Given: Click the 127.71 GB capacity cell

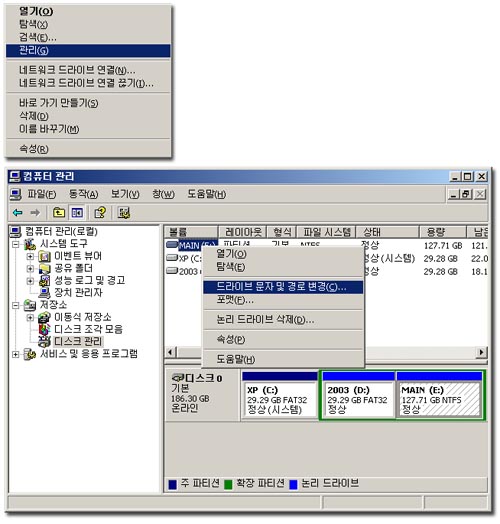Looking at the screenshot, I should pos(443,246).
